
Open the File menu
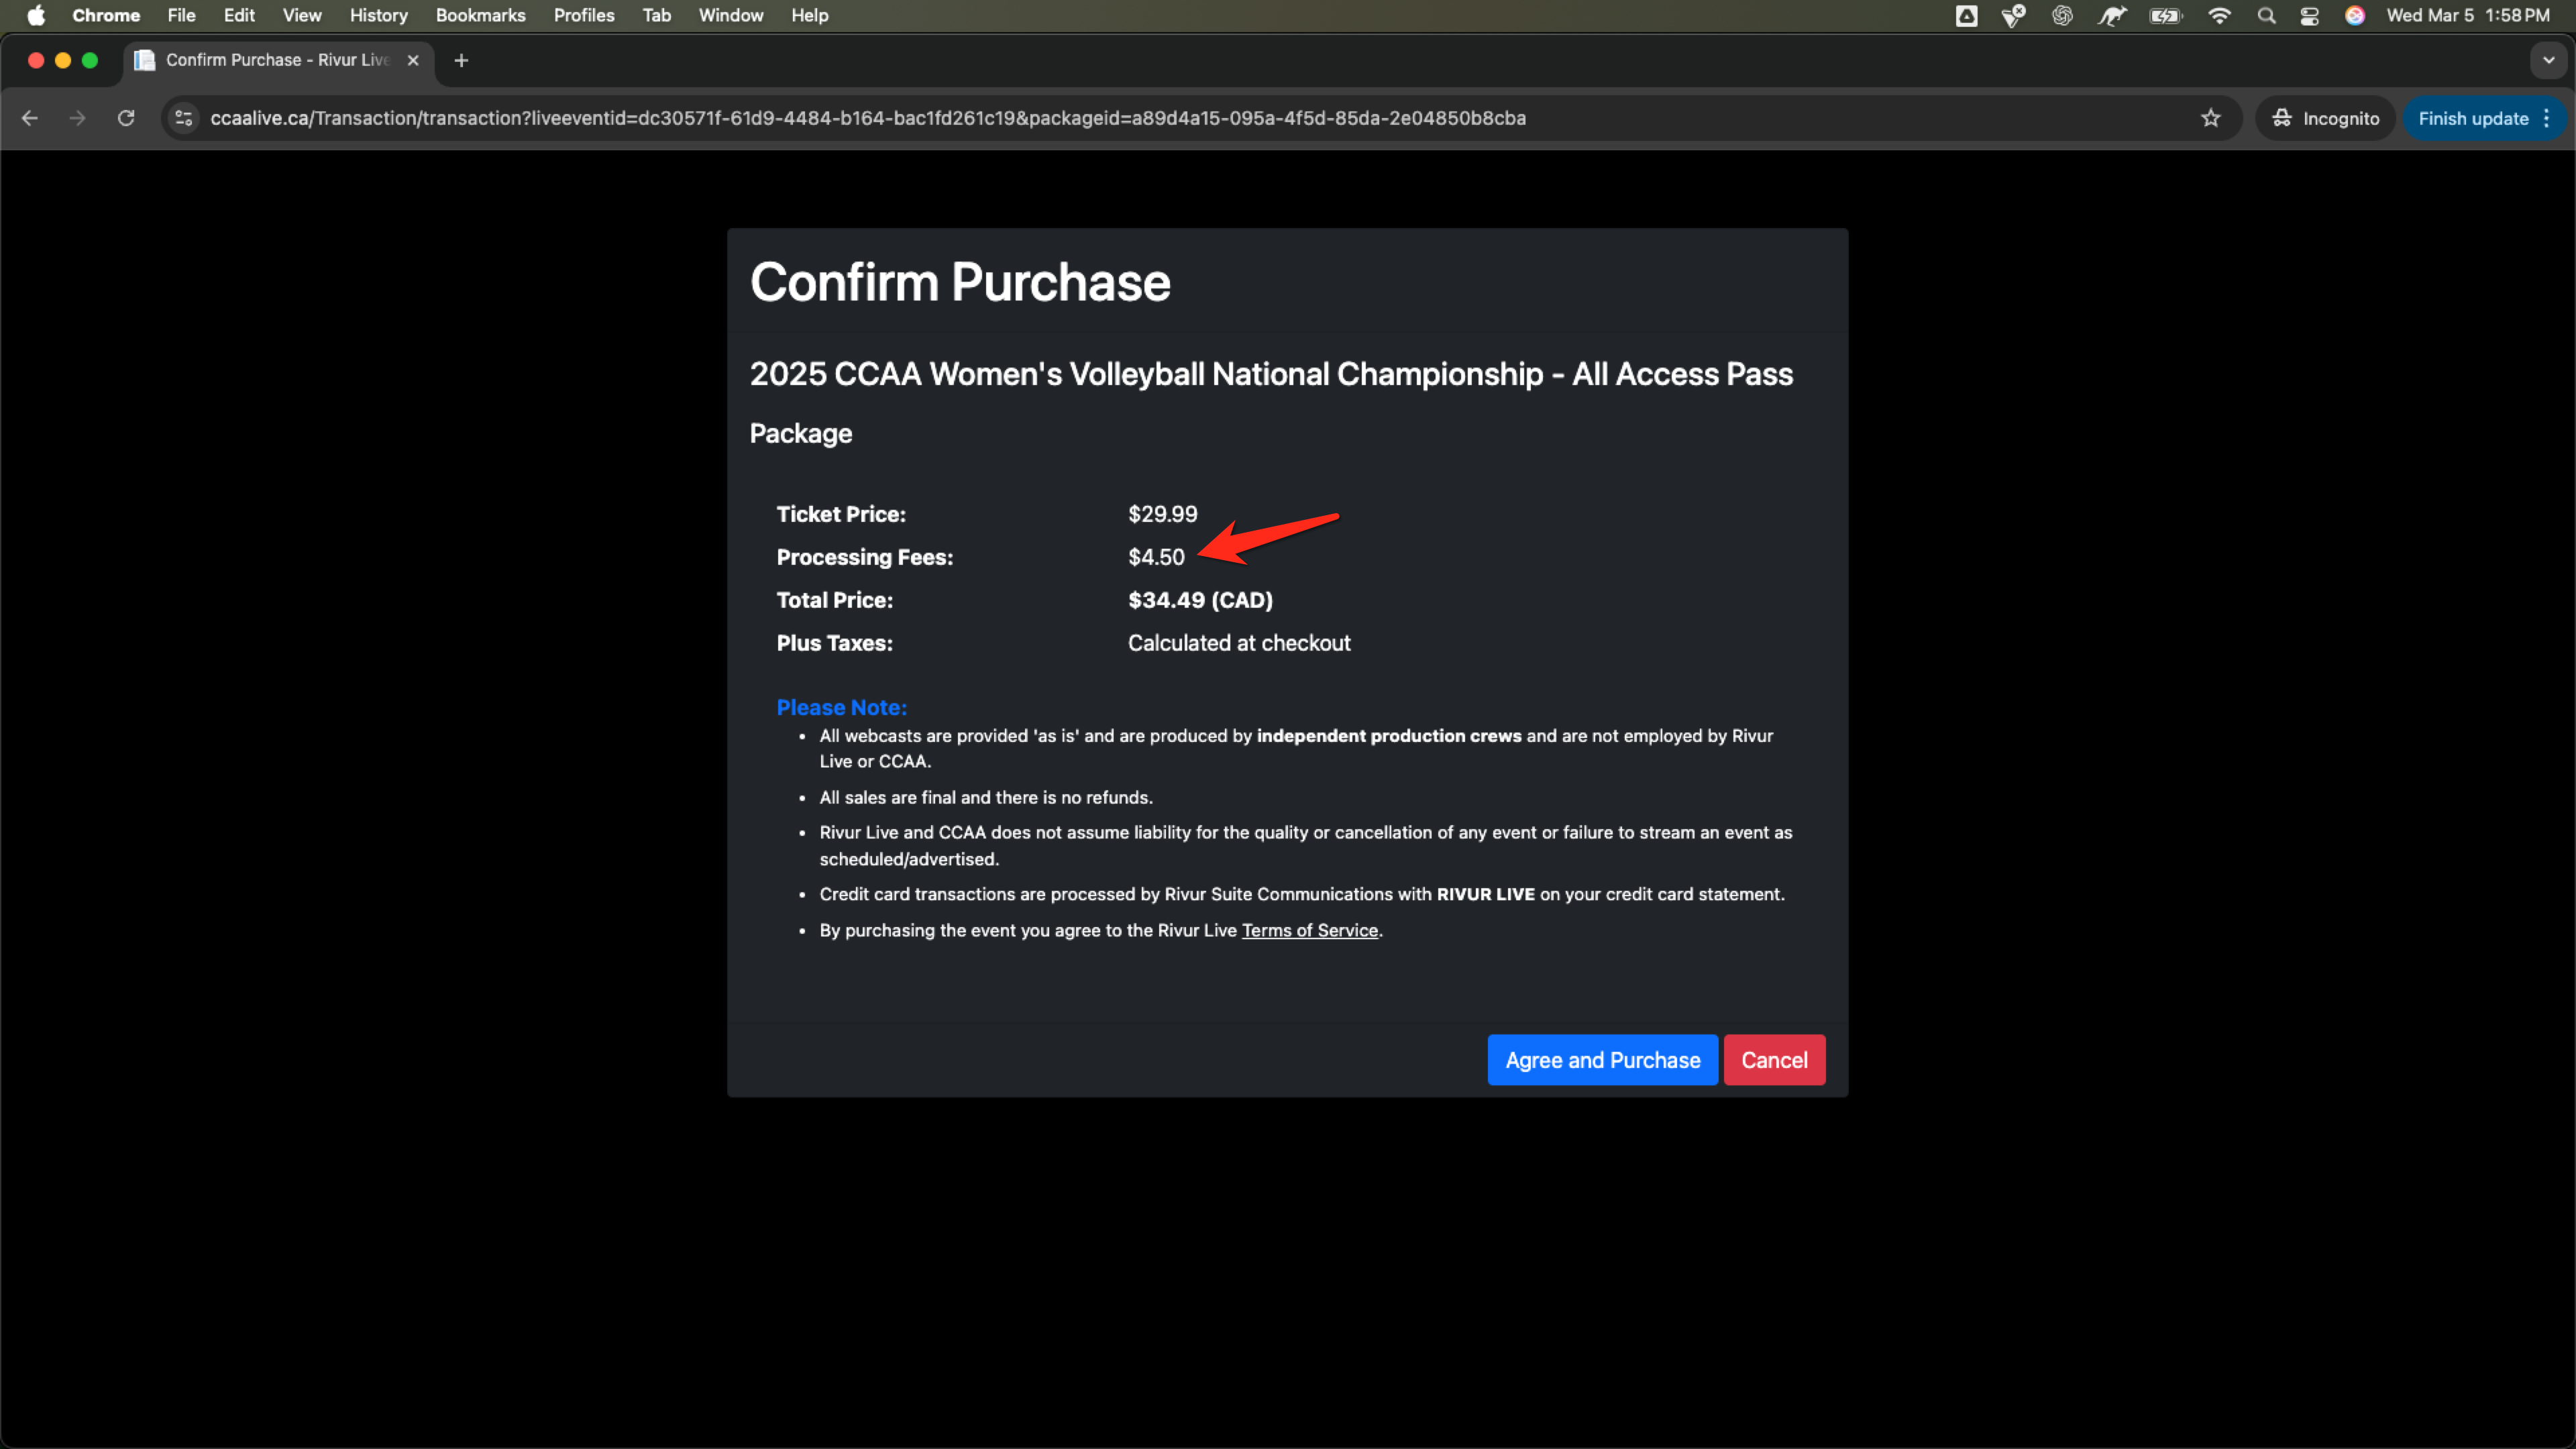(x=181, y=15)
